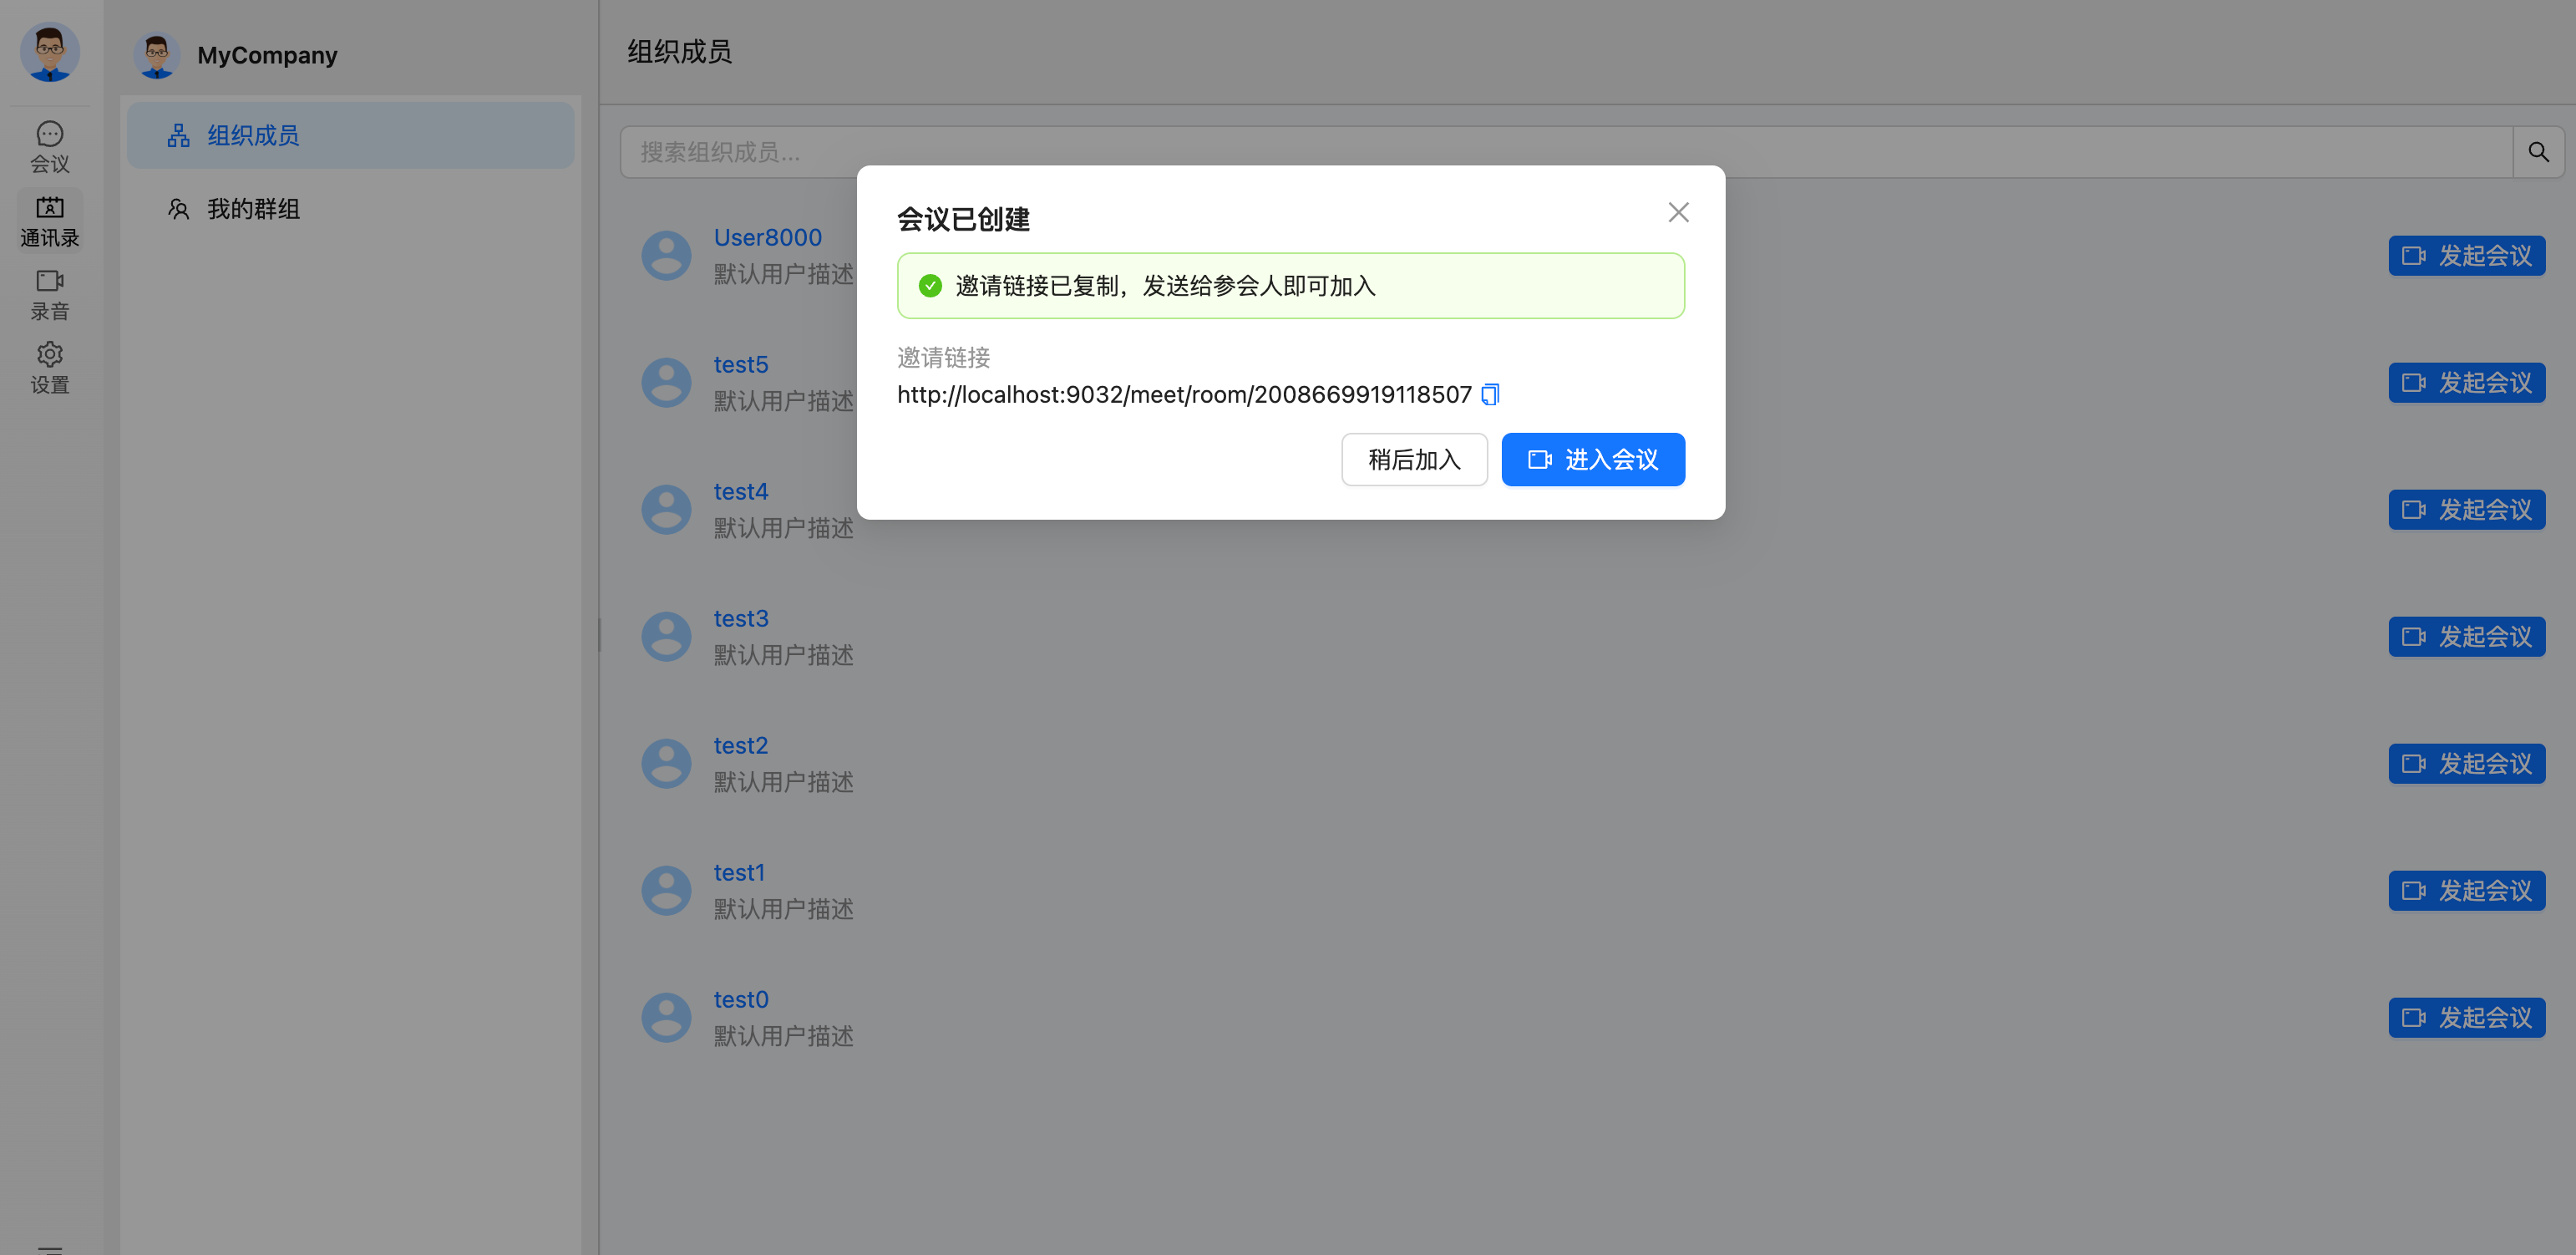The height and width of the screenshot is (1255, 2576).
Task: Open the test3 member name
Action: point(741,619)
